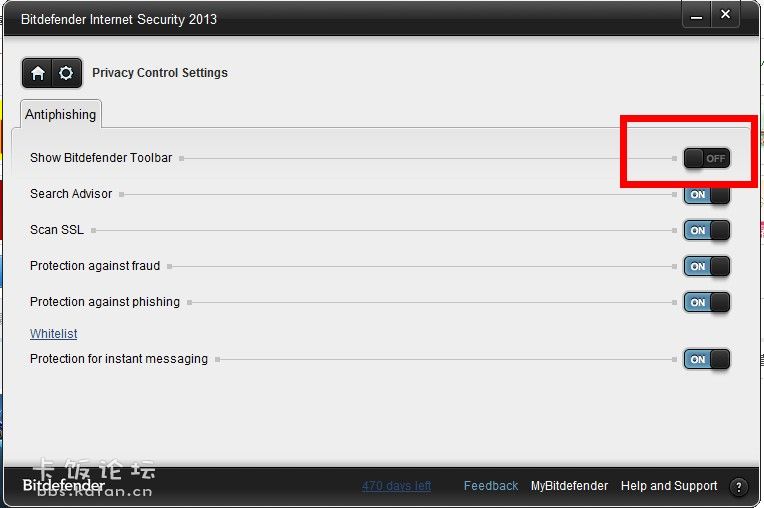This screenshot has height=508, width=764.
Task: Open the Feedback link
Action: tap(491, 486)
